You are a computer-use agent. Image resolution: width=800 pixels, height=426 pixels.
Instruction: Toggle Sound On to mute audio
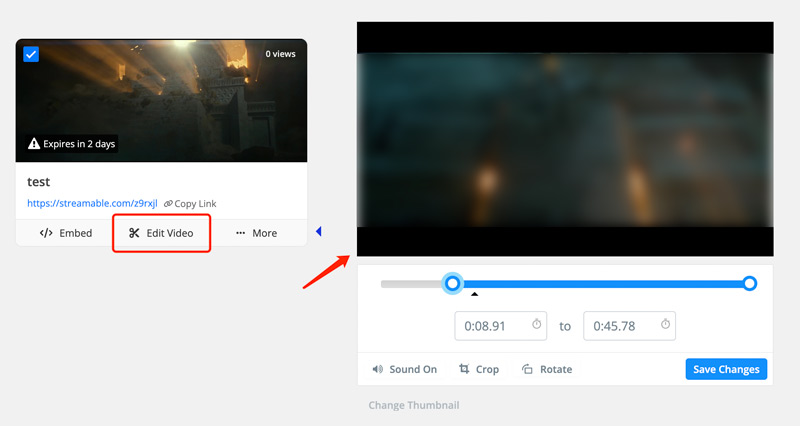[405, 369]
